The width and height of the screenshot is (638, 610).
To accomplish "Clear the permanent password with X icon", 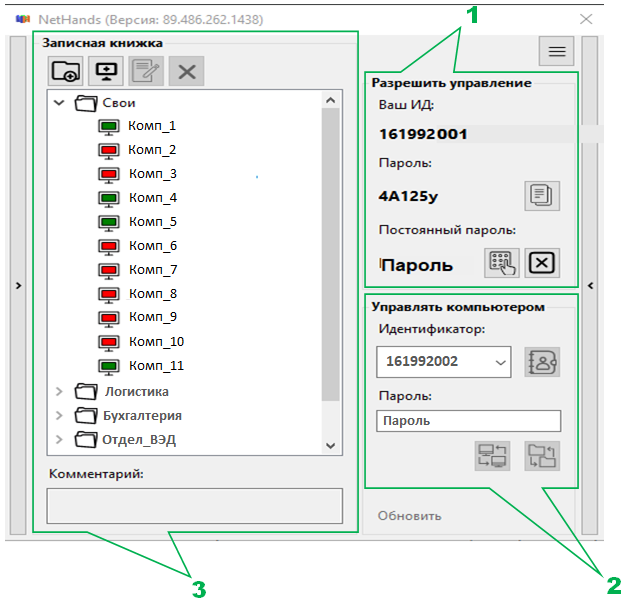I will [542, 263].
